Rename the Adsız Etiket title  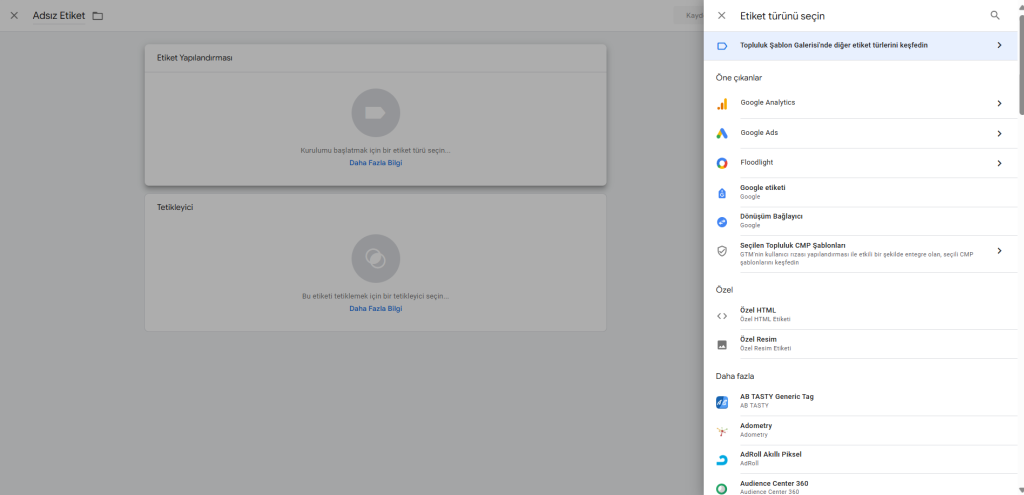pos(59,16)
